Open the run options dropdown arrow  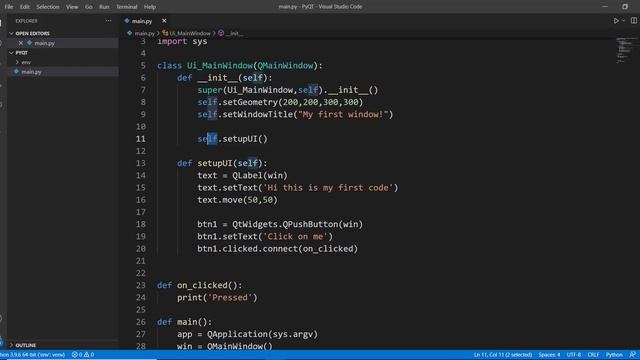click(x=623, y=20)
